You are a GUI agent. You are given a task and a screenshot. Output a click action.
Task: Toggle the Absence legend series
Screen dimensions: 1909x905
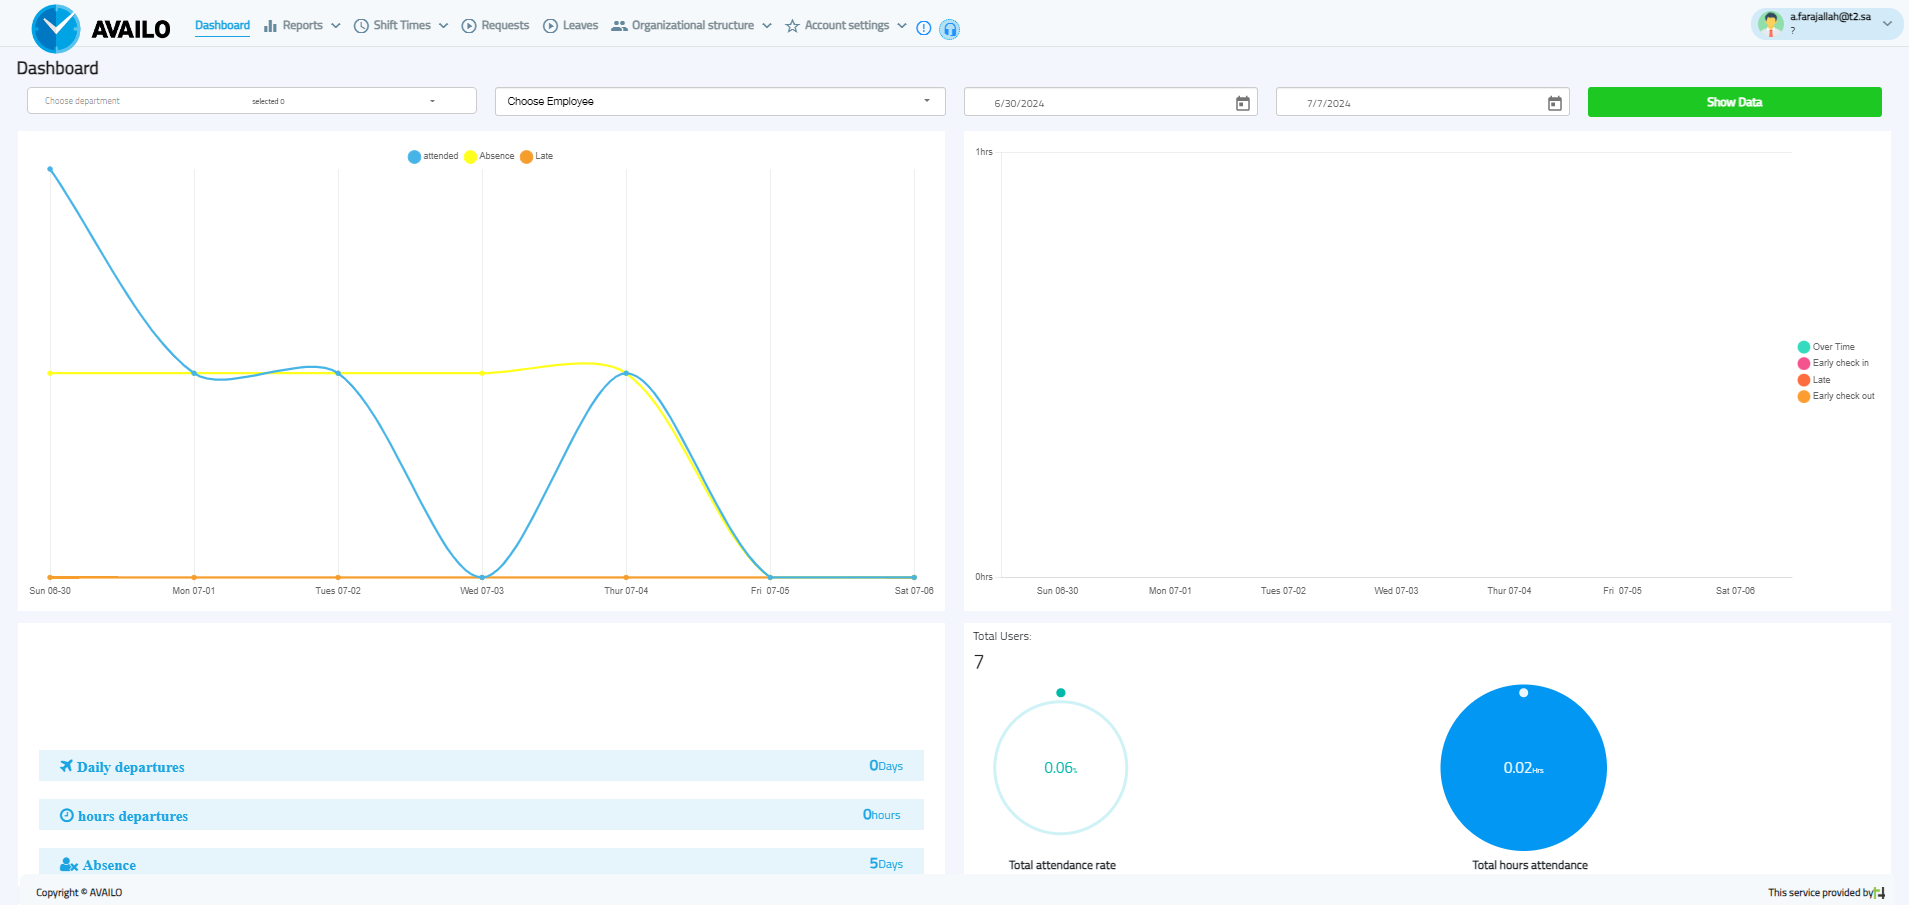click(x=489, y=156)
